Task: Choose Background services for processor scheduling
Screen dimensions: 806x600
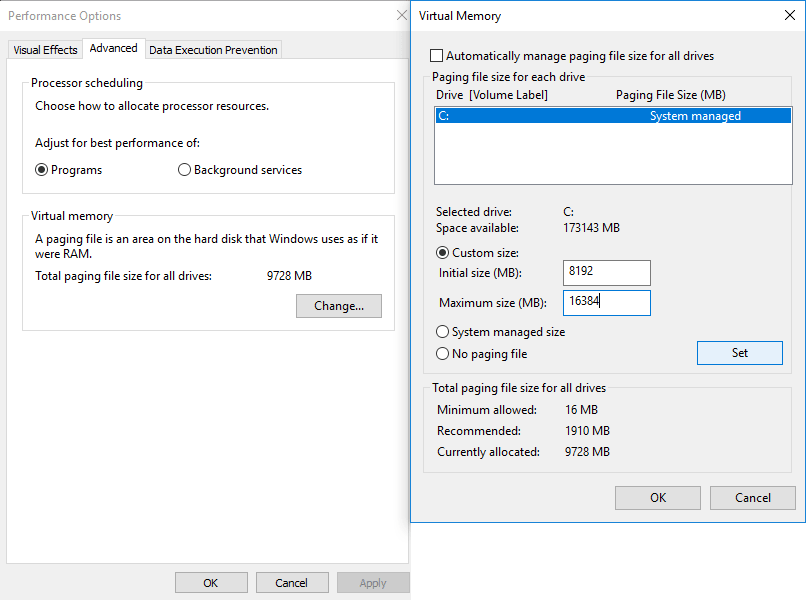Action: (x=184, y=170)
